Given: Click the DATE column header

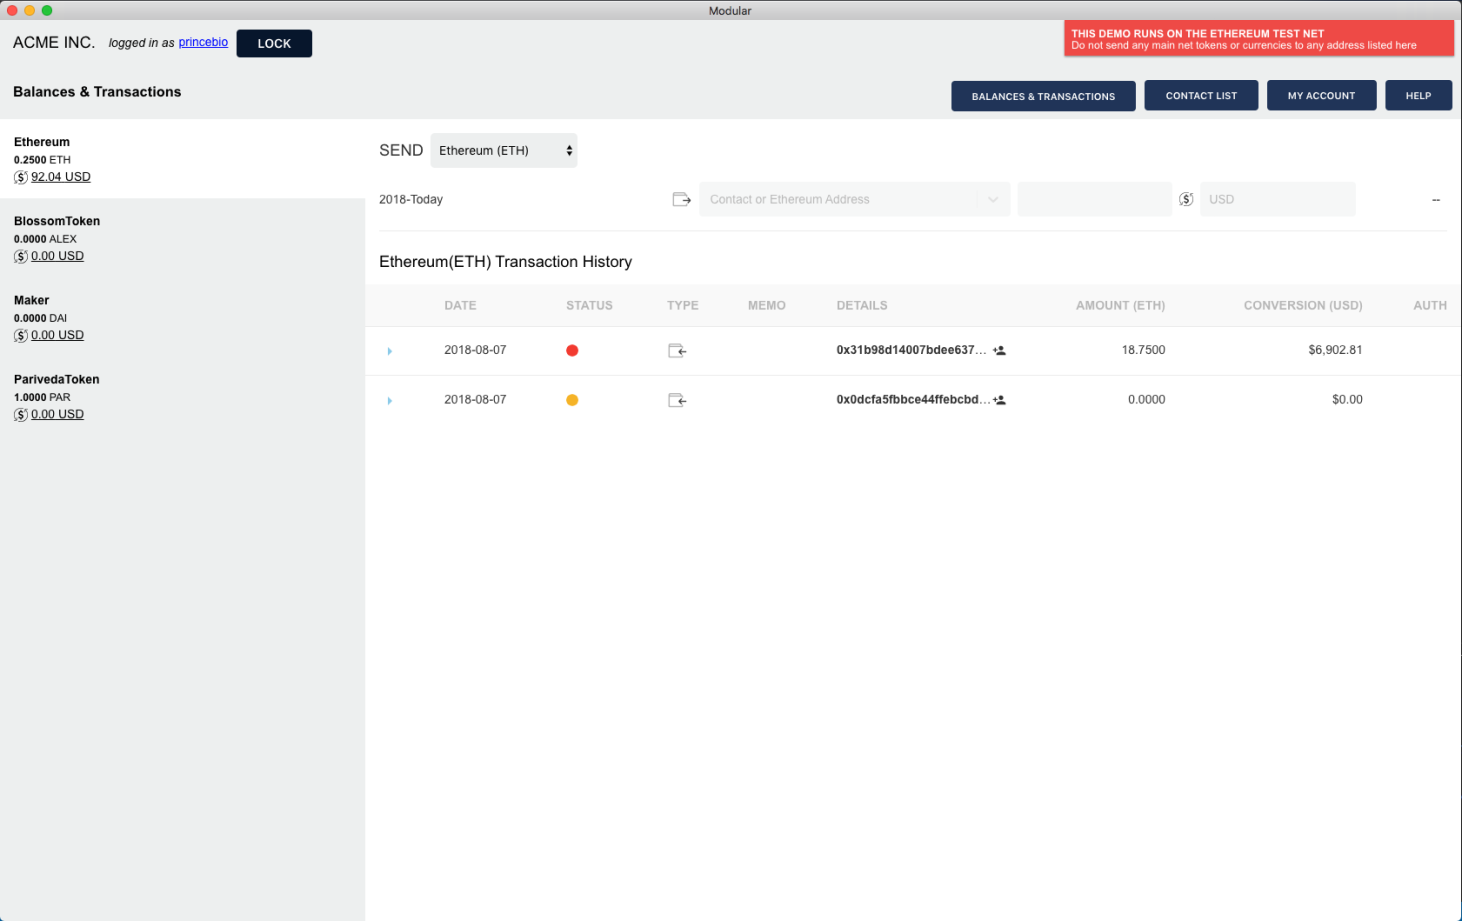Looking at the screenshot, I should pyautogui.click(x=460, y=305).
